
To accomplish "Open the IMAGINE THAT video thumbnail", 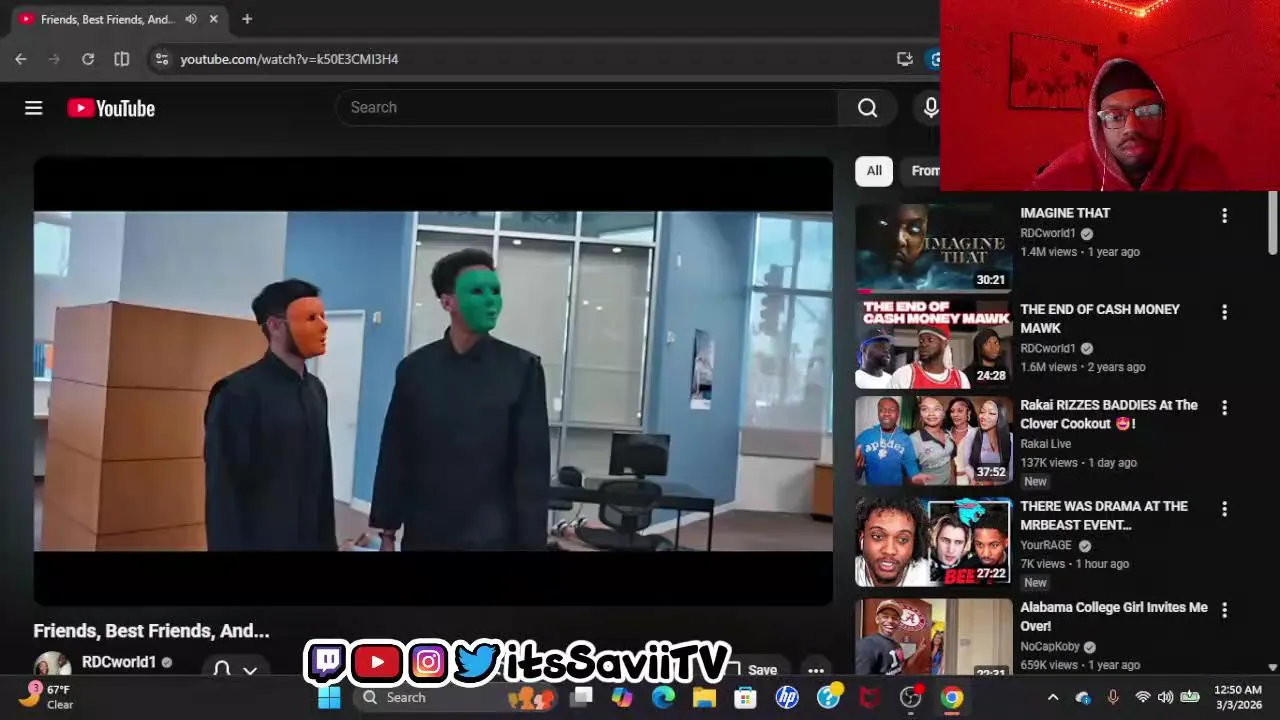I will click(x=933, y=248).
